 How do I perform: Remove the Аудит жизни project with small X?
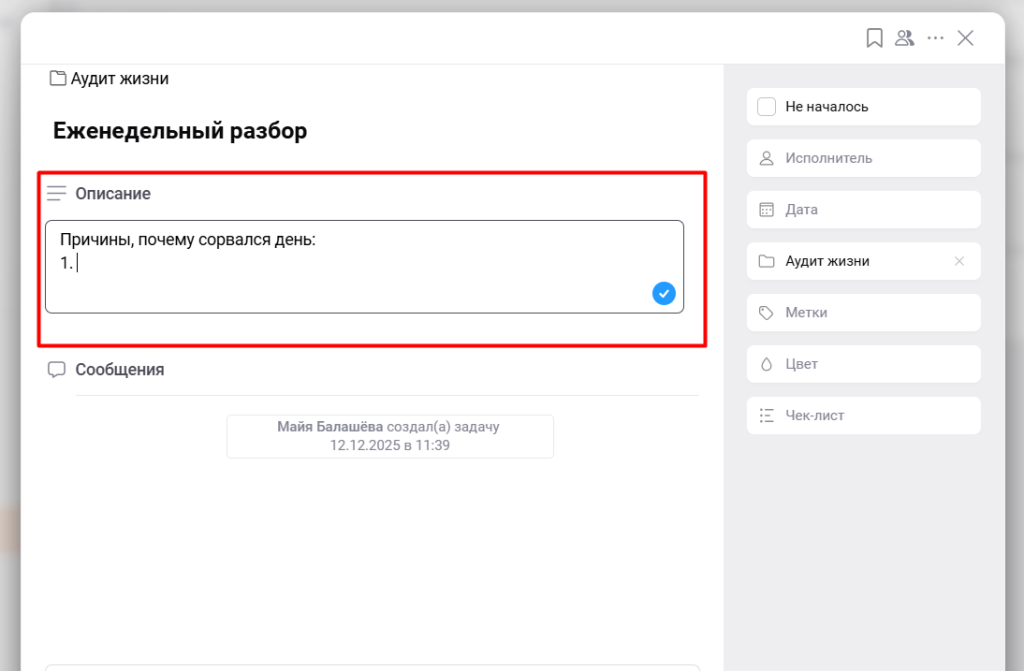coord(959,261)
